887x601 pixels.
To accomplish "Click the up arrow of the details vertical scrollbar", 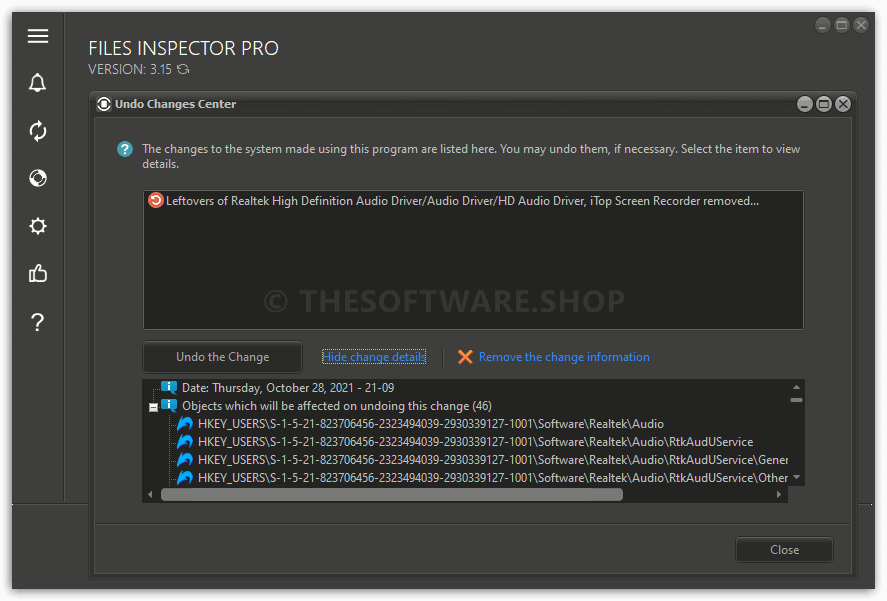I will [x=796, y=387].
